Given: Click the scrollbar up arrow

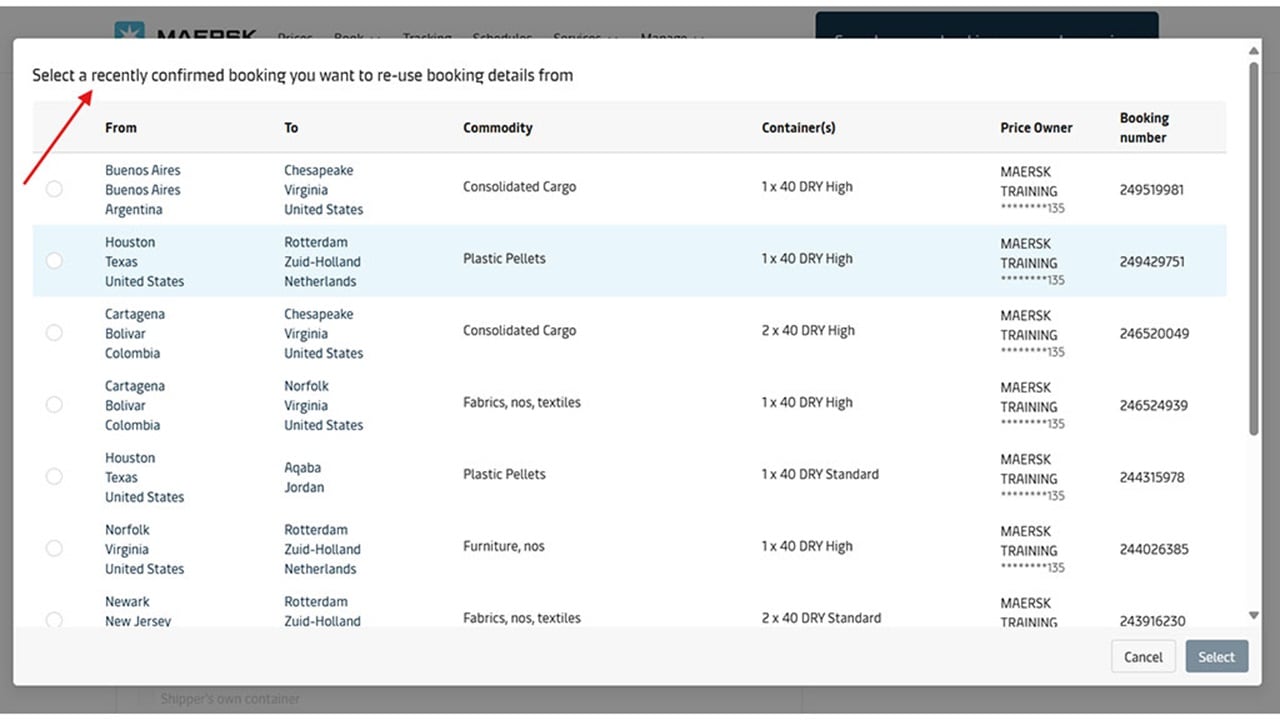Looking at the screenshot, I should pyautogui.click(x=1253, y=51).
